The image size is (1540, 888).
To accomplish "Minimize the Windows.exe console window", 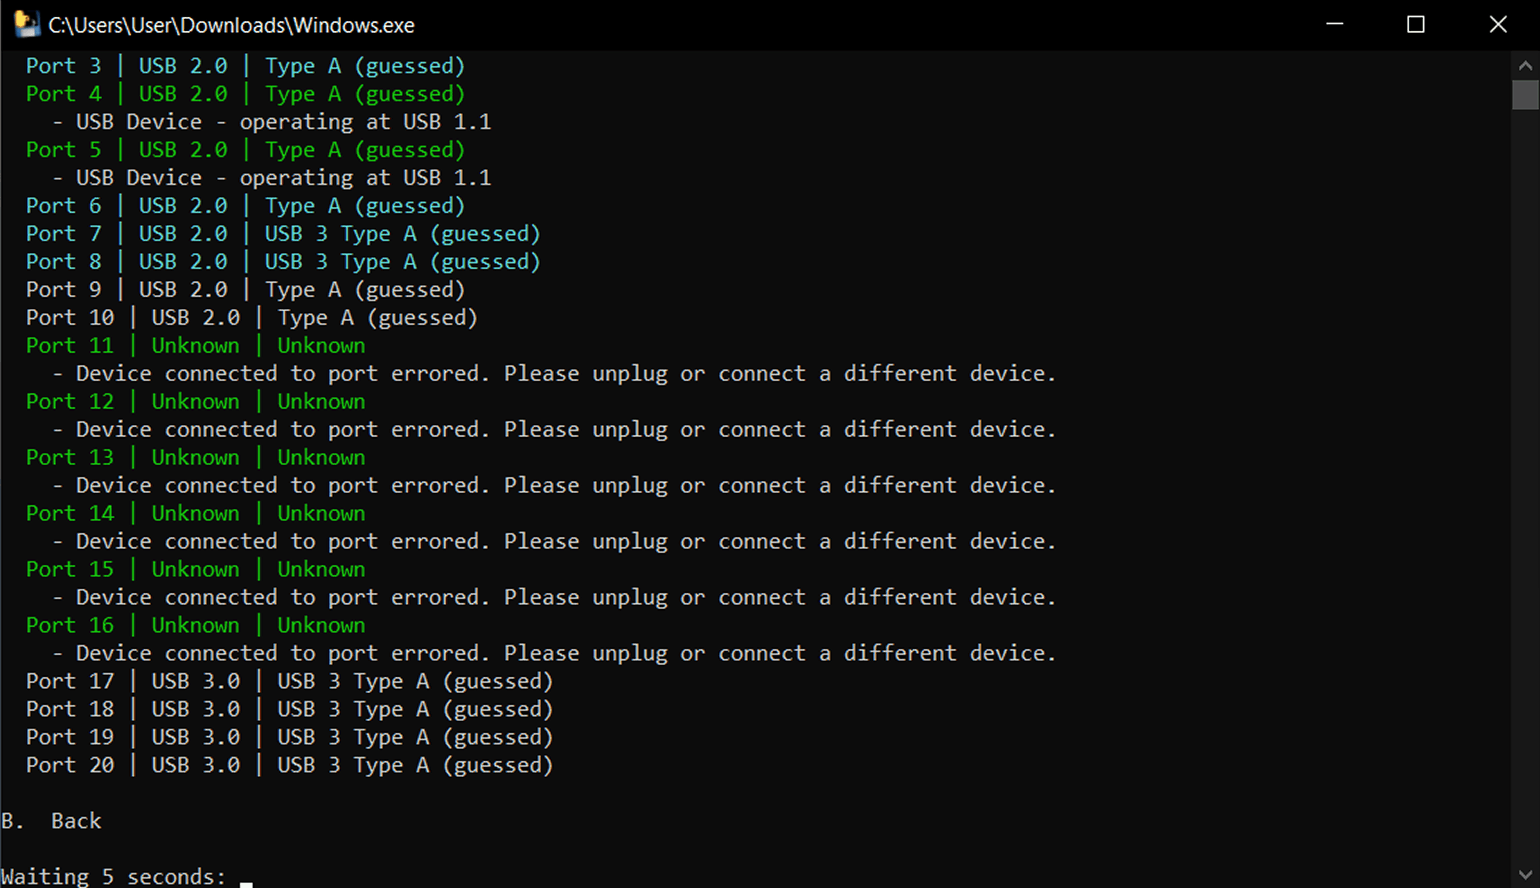I will pos(1334,24).
